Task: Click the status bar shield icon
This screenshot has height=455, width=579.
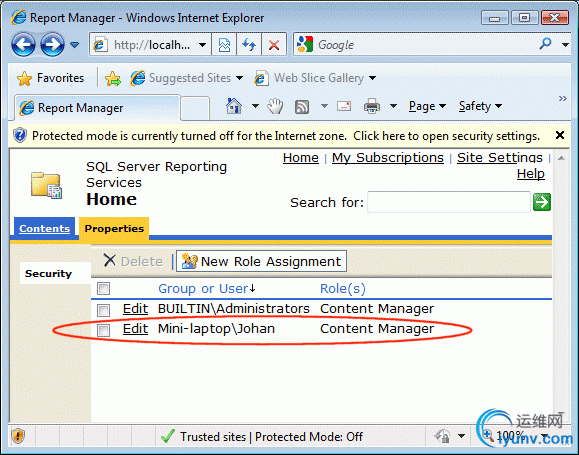Action: (18, 437)
